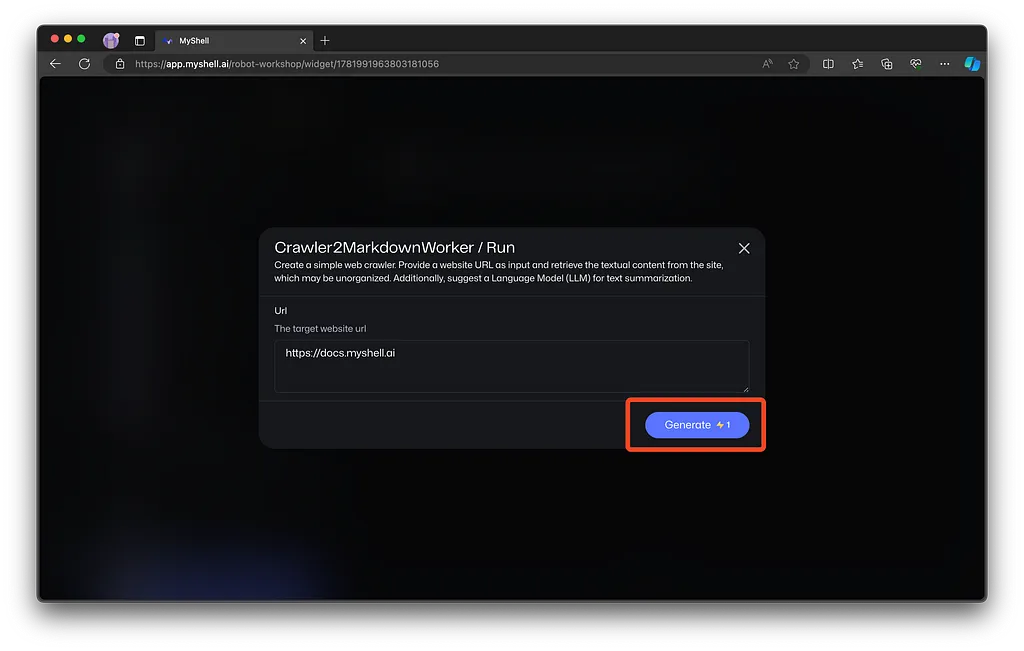Open a new tab with plus button

(x=325, y=41)
